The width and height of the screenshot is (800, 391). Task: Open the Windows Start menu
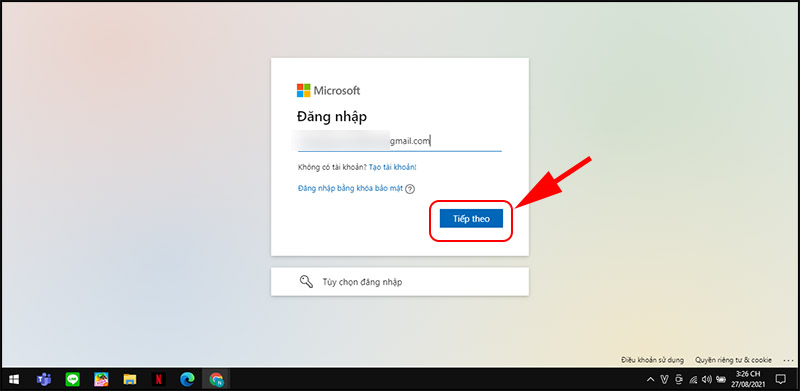14,379
